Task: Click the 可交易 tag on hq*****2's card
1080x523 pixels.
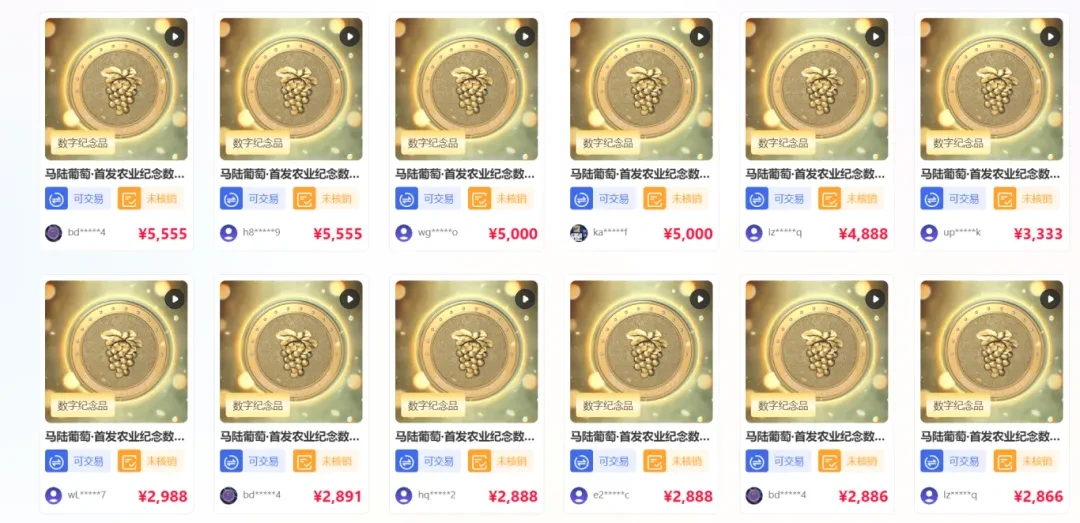Action: point(438,461)
